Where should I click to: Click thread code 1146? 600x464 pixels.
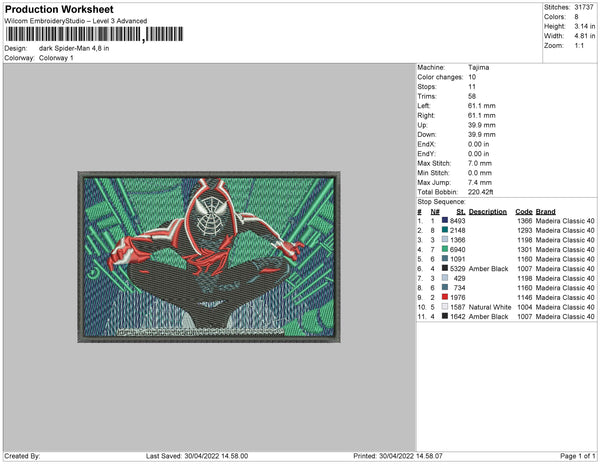coord(525,297)
